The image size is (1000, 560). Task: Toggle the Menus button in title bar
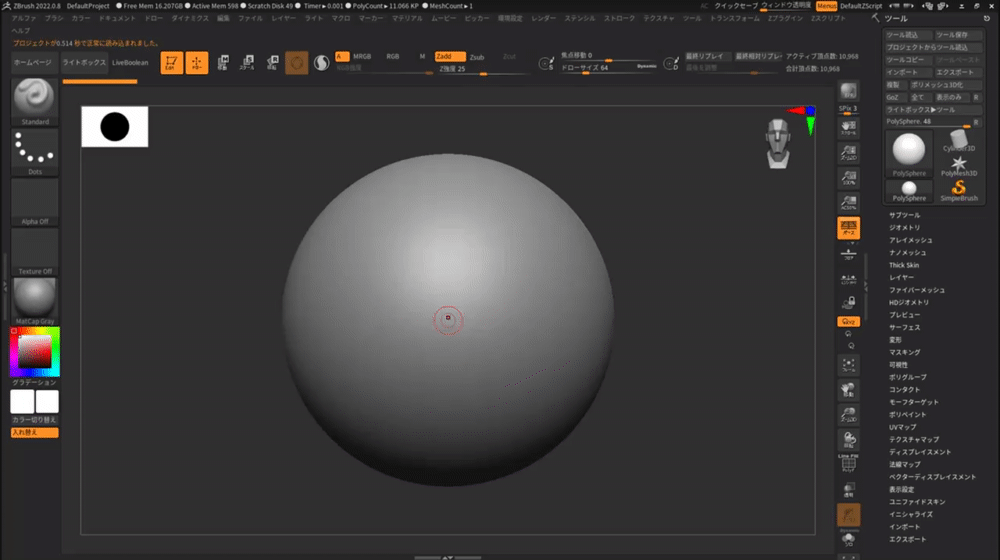pos(826,6)
